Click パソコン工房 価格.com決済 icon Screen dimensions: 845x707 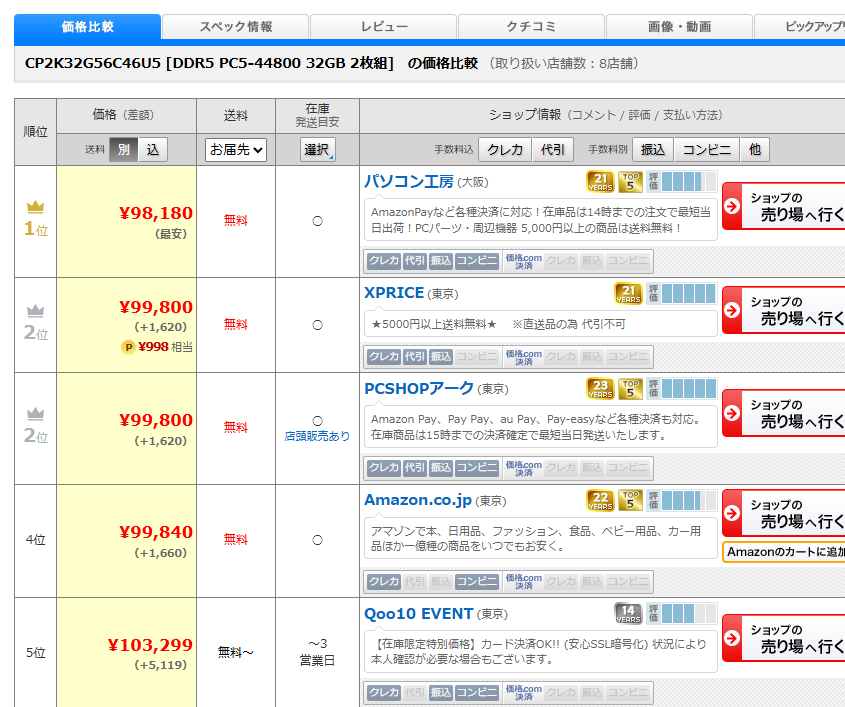click(x=523, y=261)
